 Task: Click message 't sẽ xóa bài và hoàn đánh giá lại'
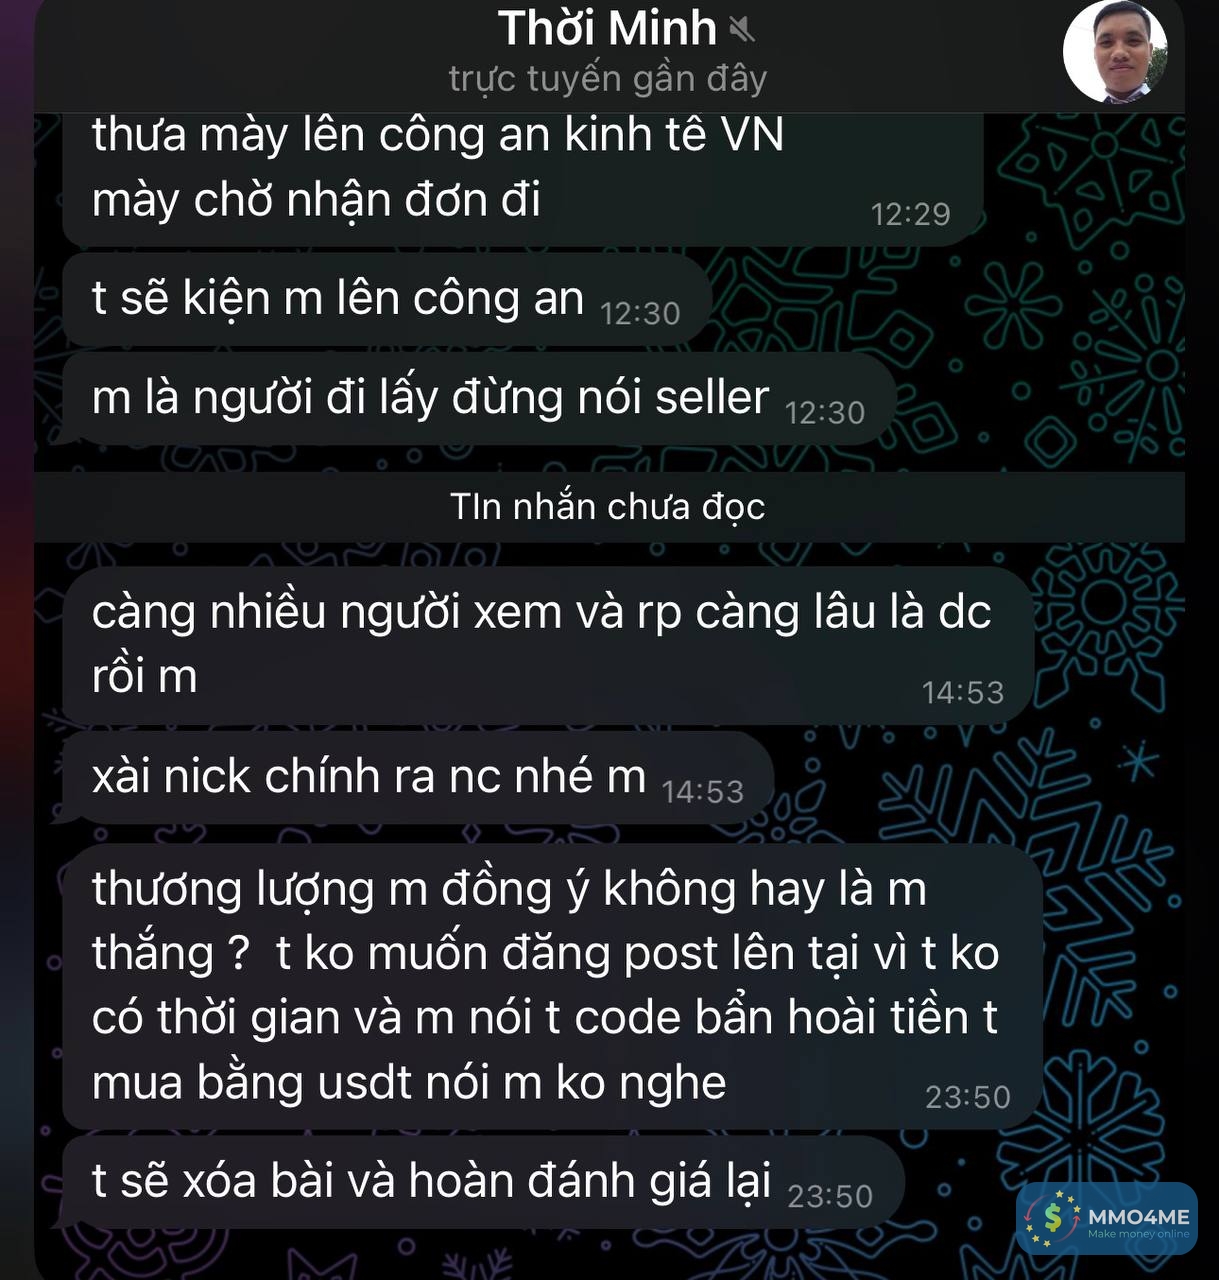click(x=482, y=1182)
